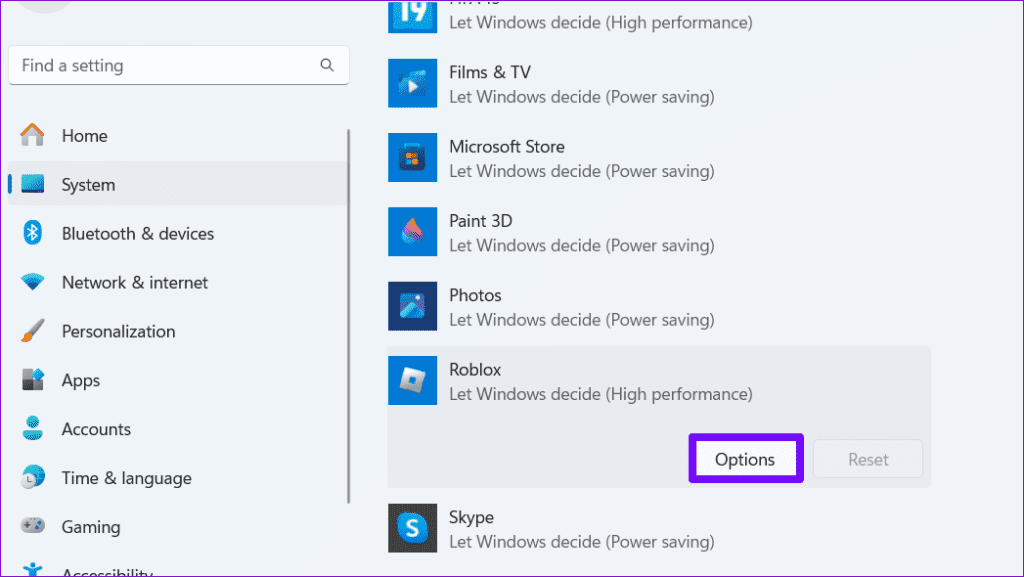The image size is (1024, 577).
Task: Go to Network & internet settings
Action: 178,283
